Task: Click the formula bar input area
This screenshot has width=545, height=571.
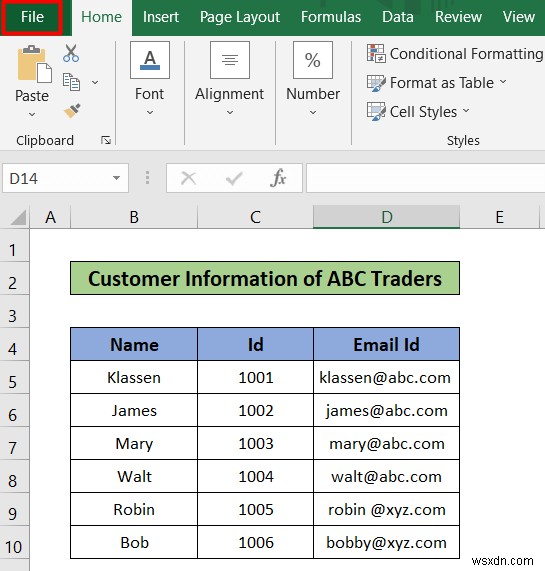Action: pyautogui.click(x=425, y=178)
